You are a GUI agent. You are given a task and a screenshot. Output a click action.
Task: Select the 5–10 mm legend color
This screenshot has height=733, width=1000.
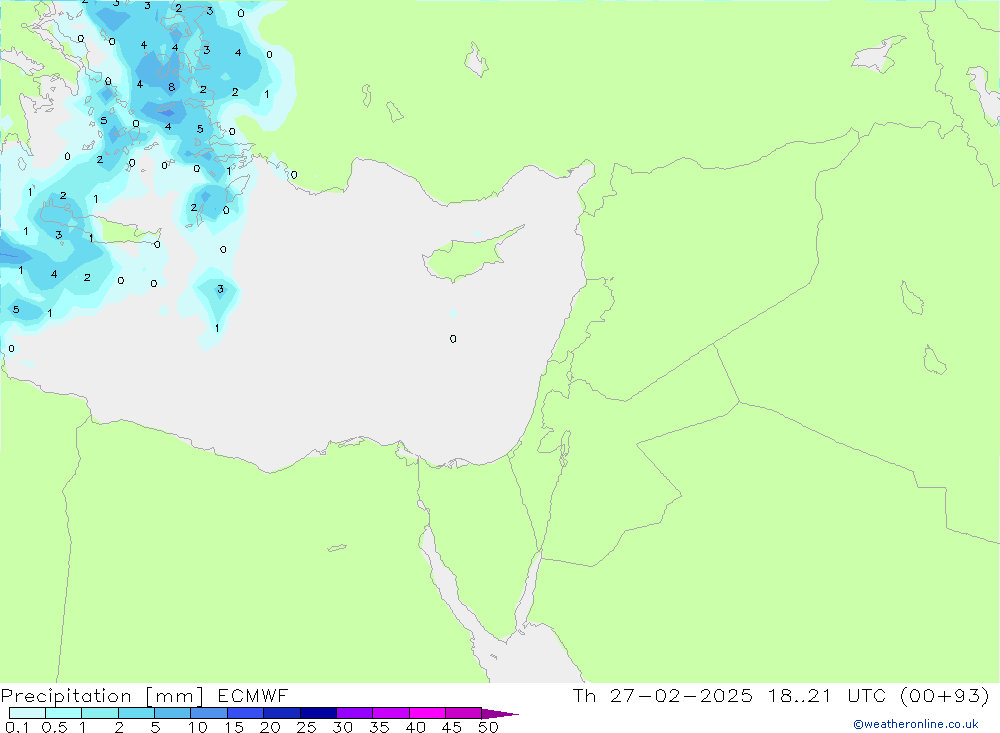(x=173, y=713)
